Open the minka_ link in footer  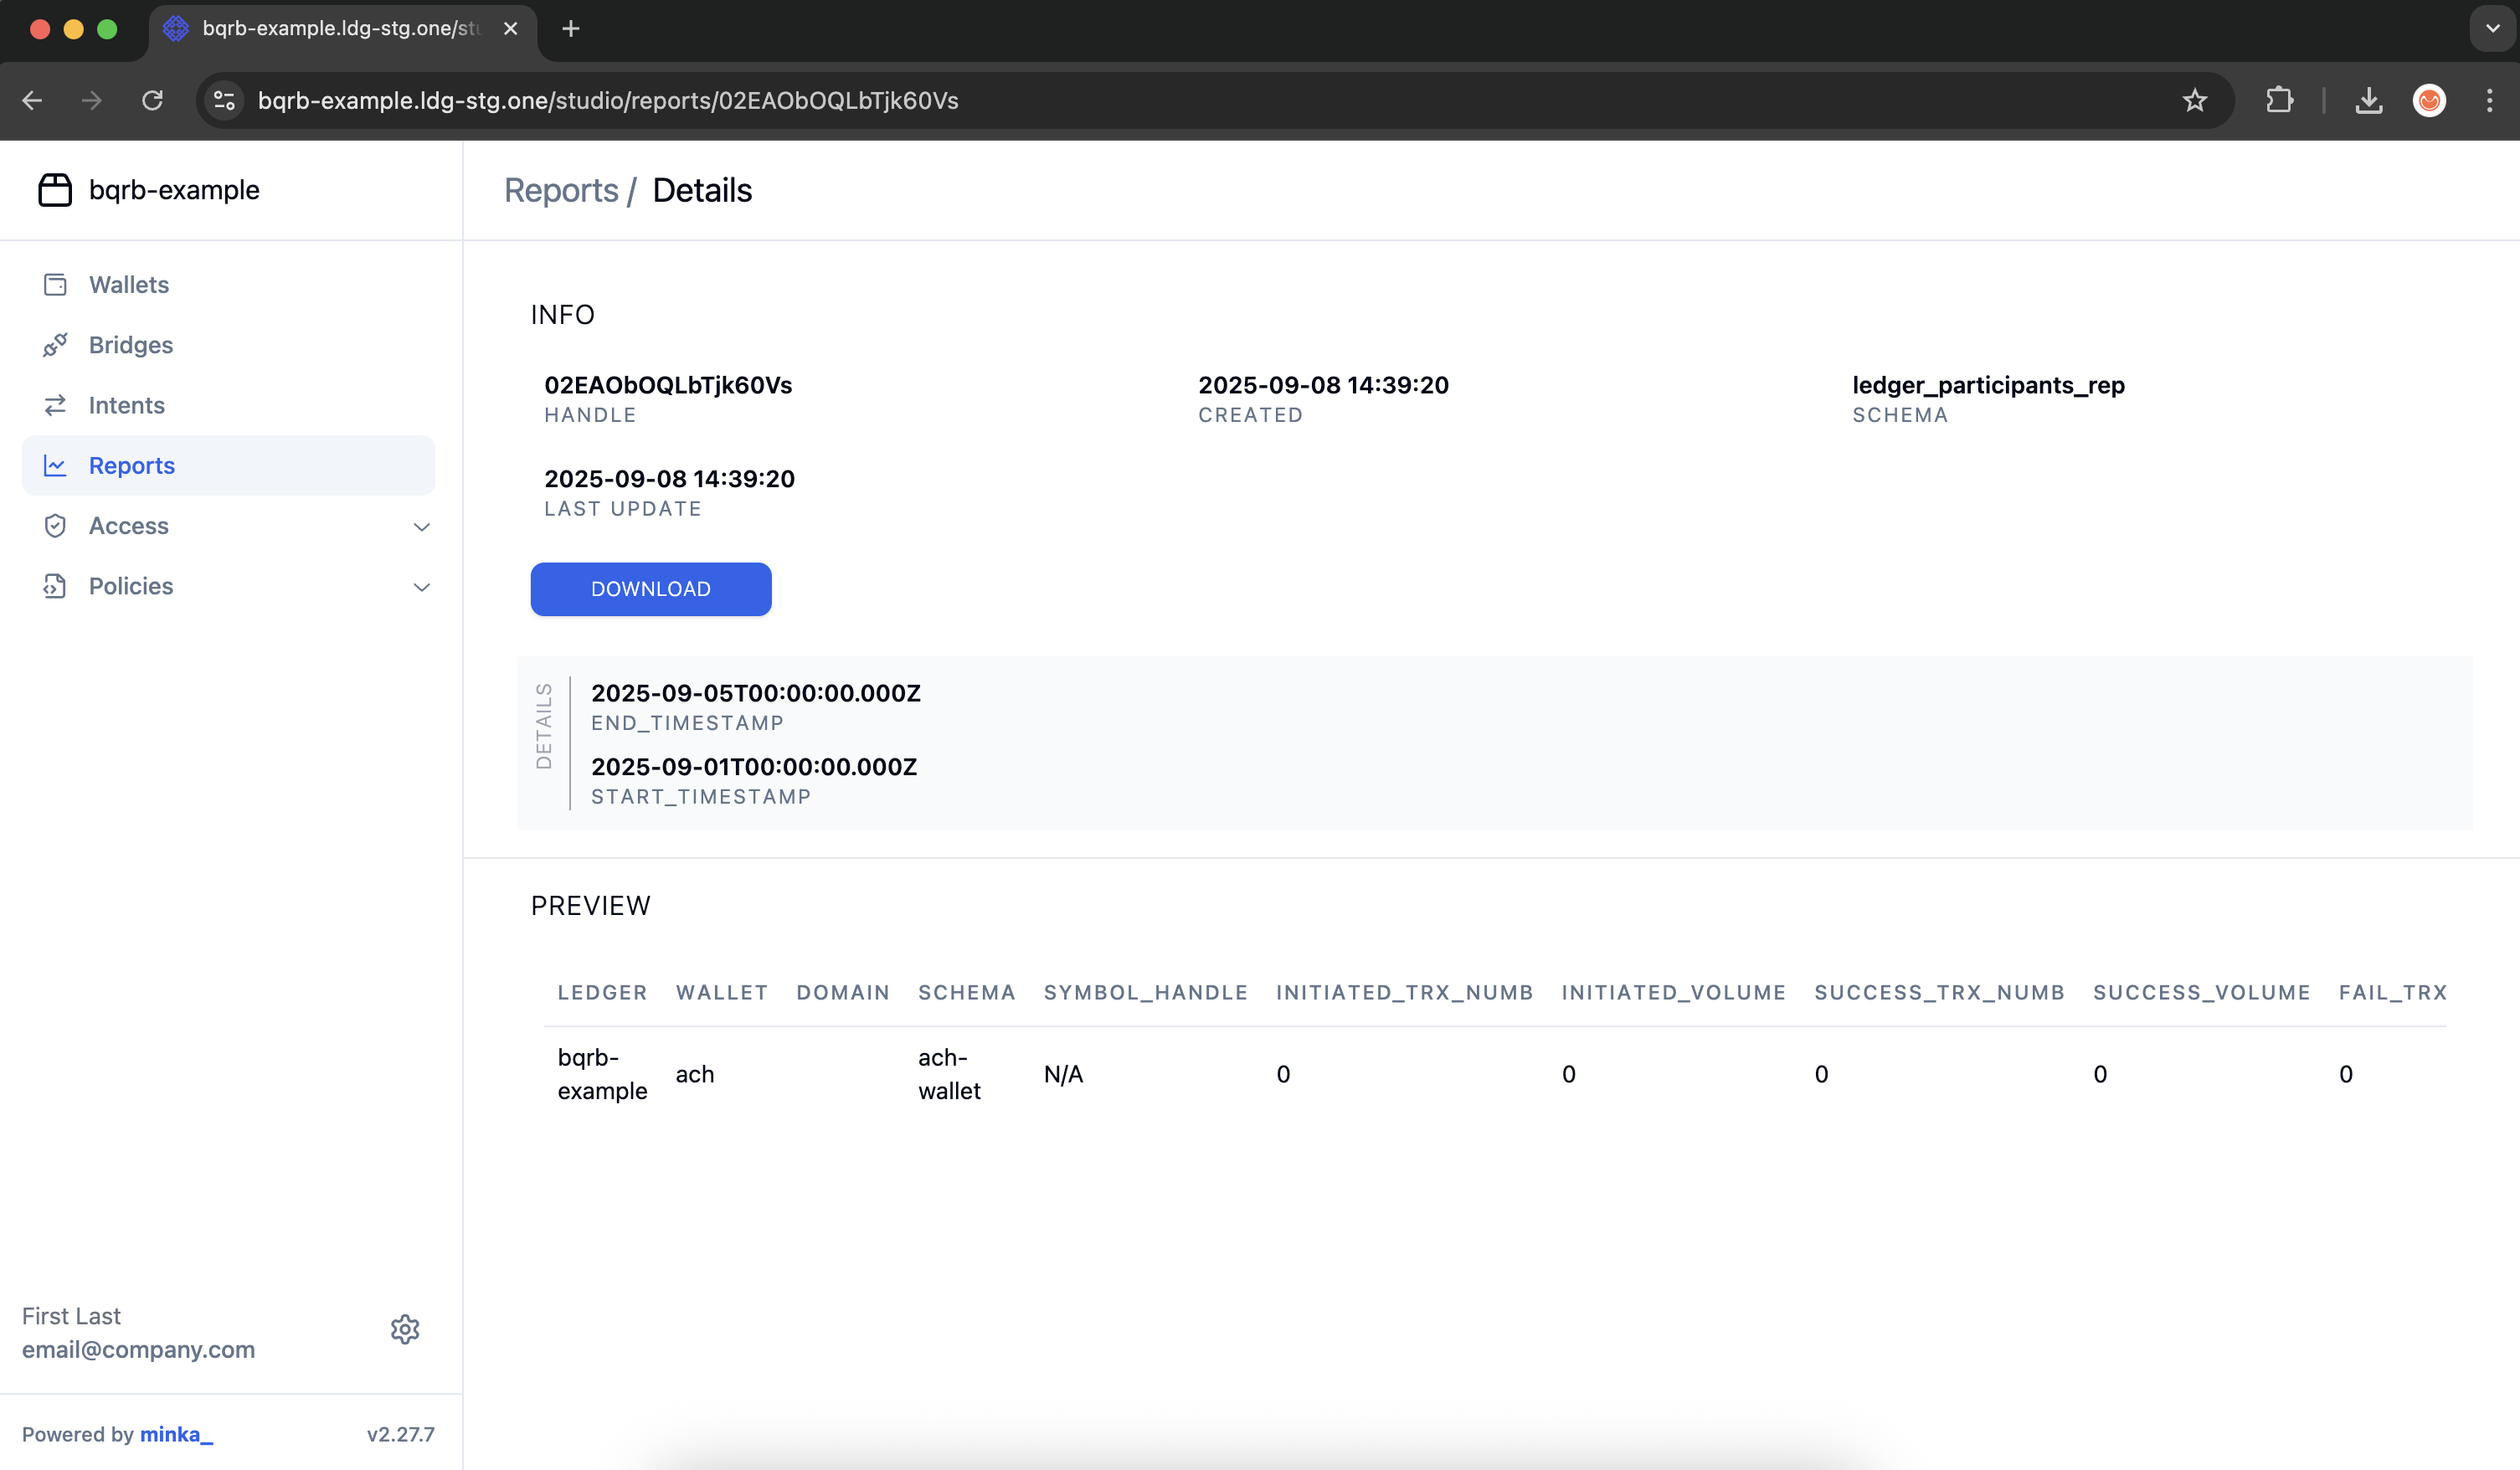[x=176, y=1434]
